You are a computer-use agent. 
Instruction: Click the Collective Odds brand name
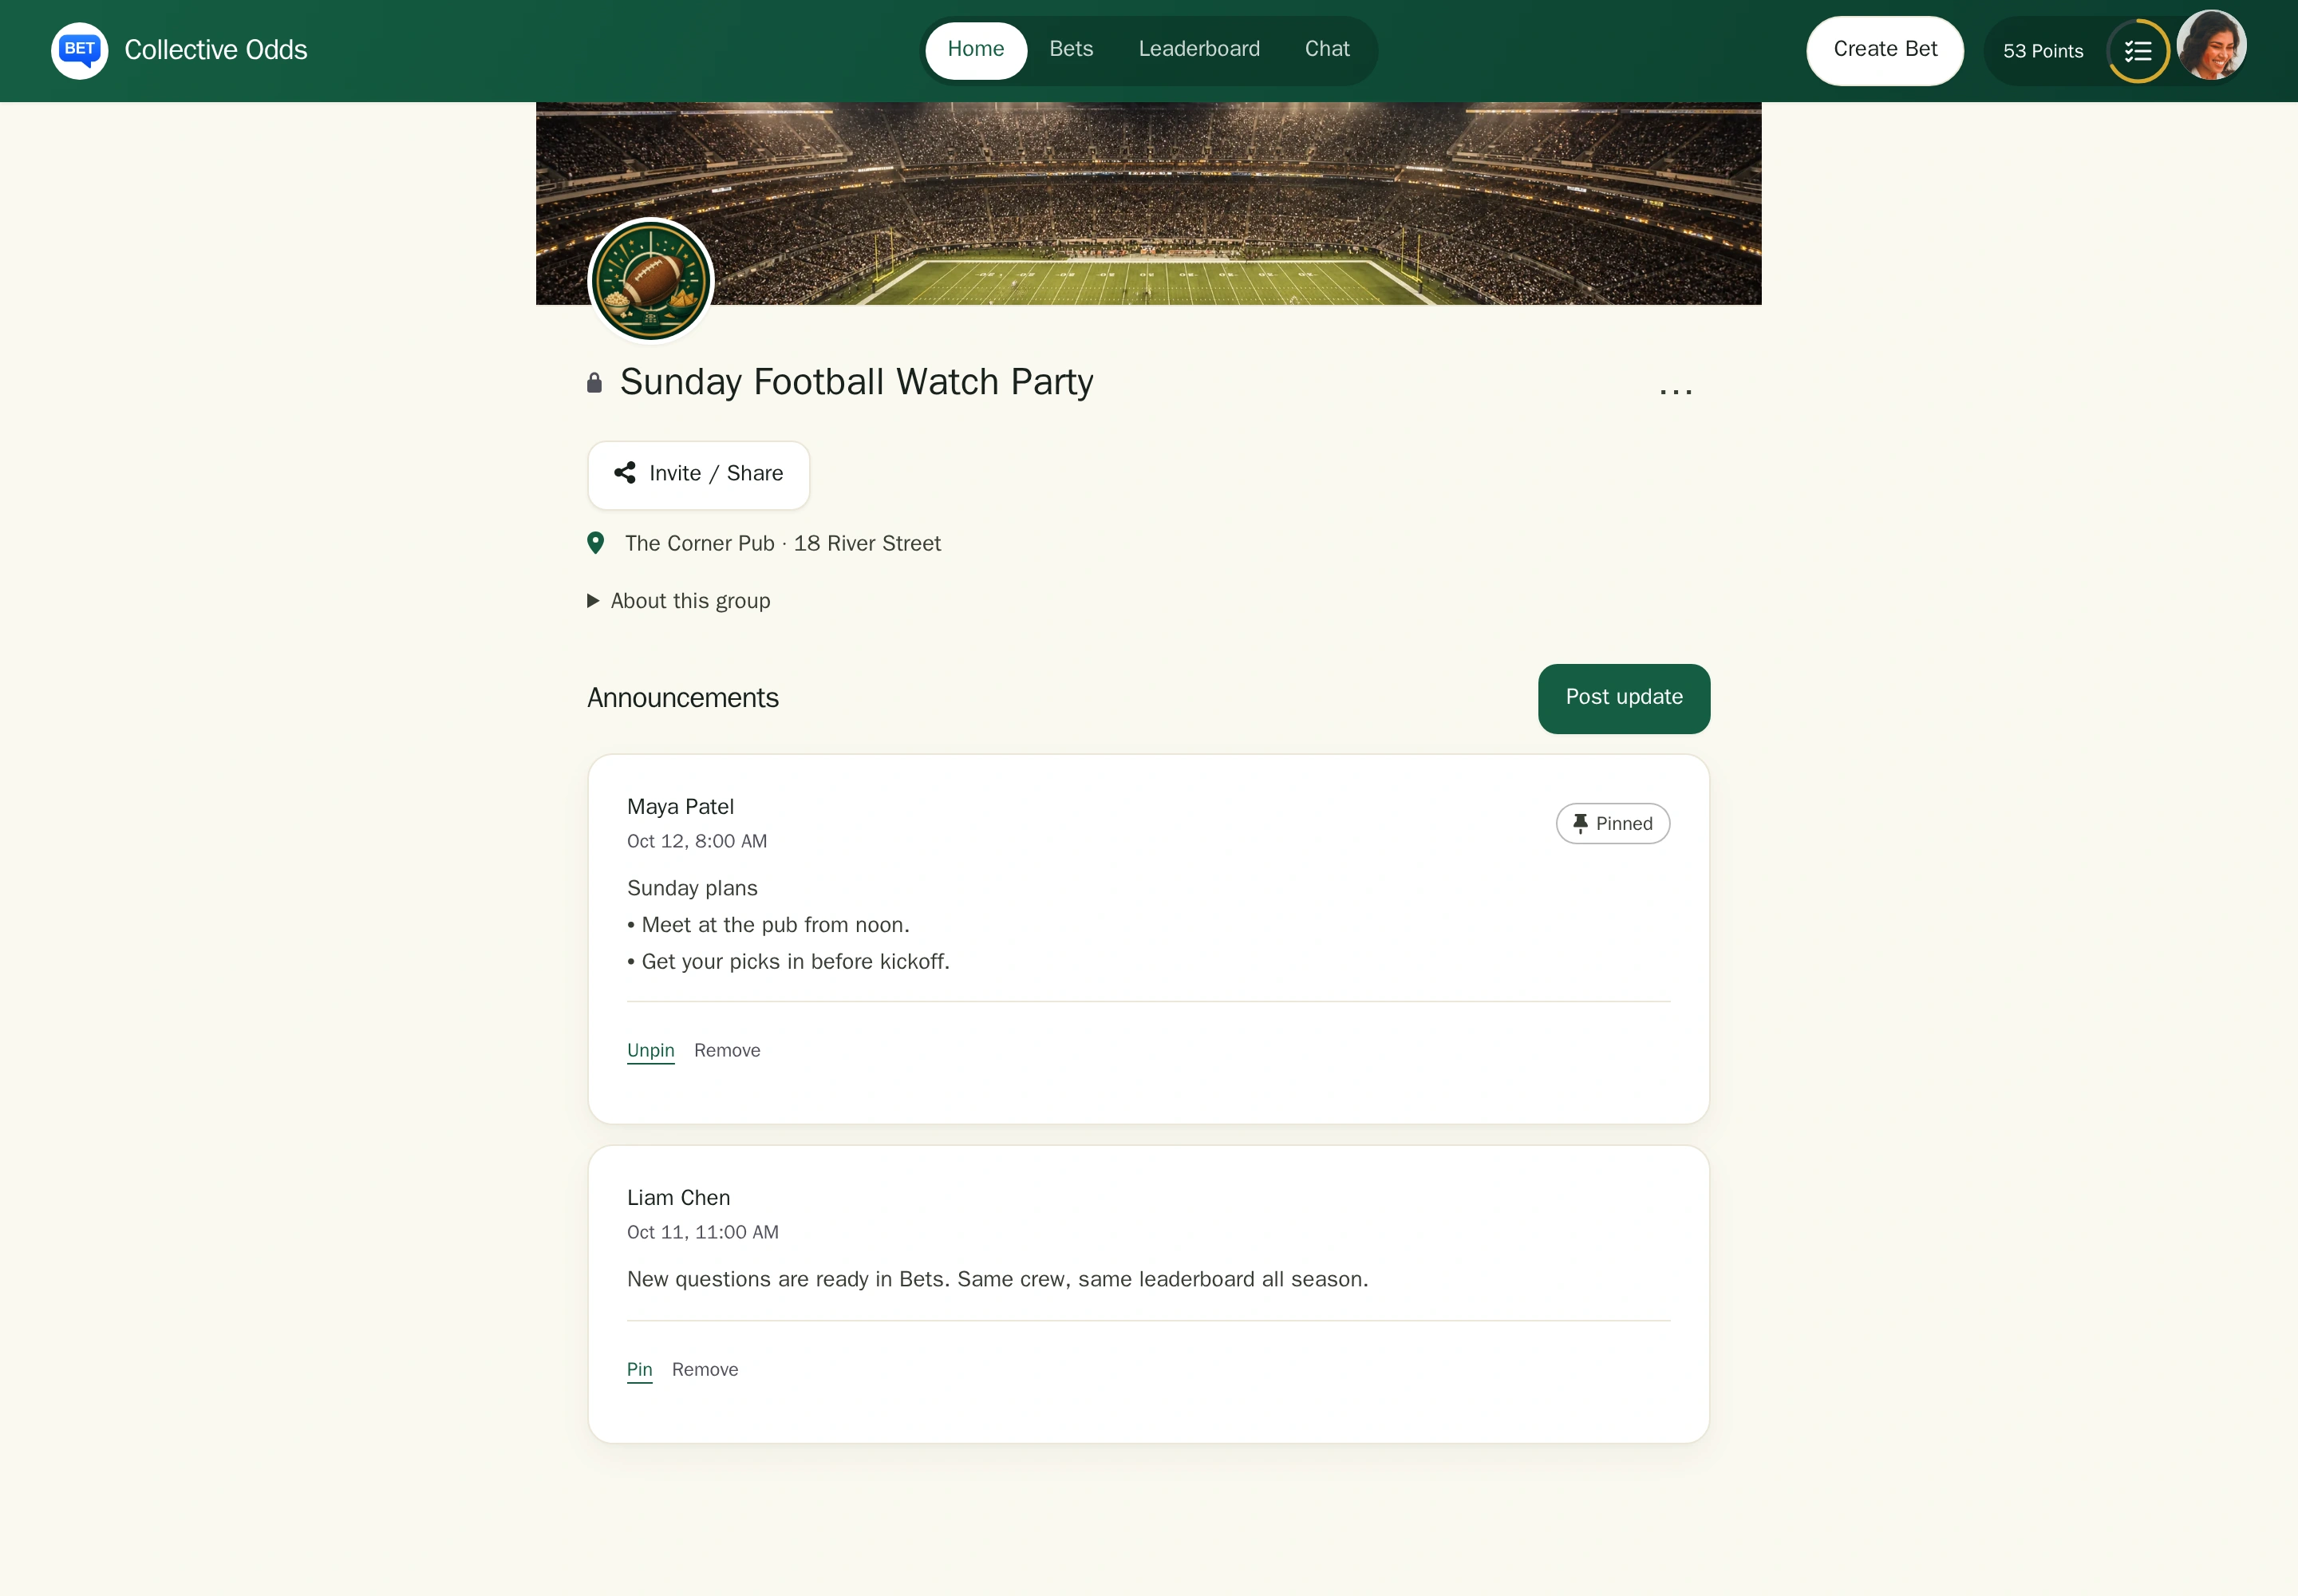(216, 50)
